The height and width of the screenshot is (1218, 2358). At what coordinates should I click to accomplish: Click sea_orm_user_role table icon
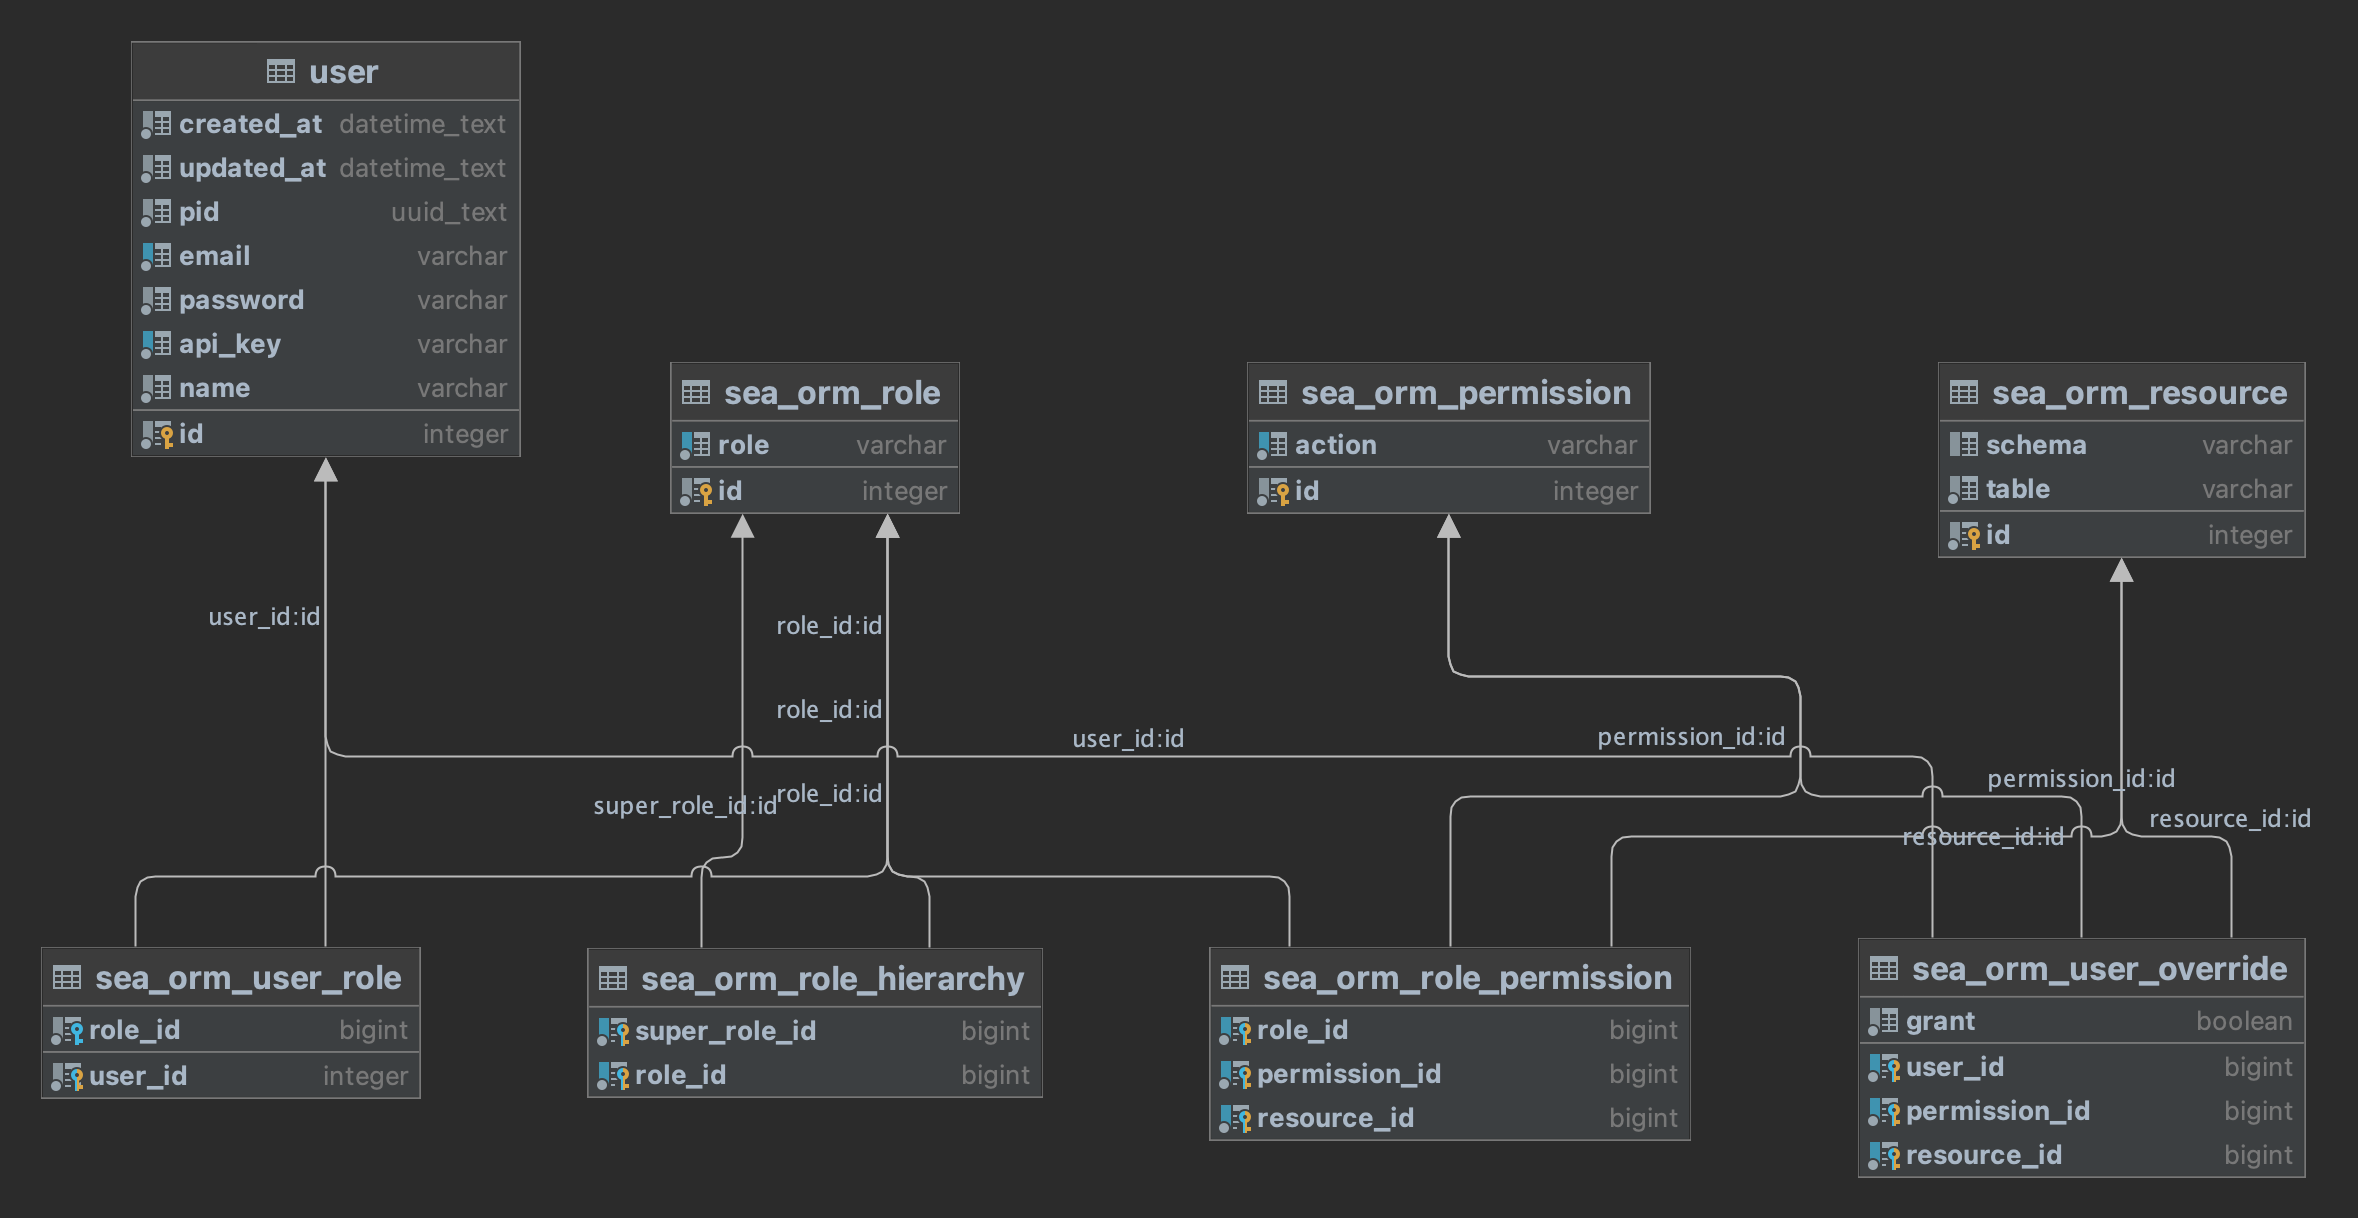[x=67, y=978]
